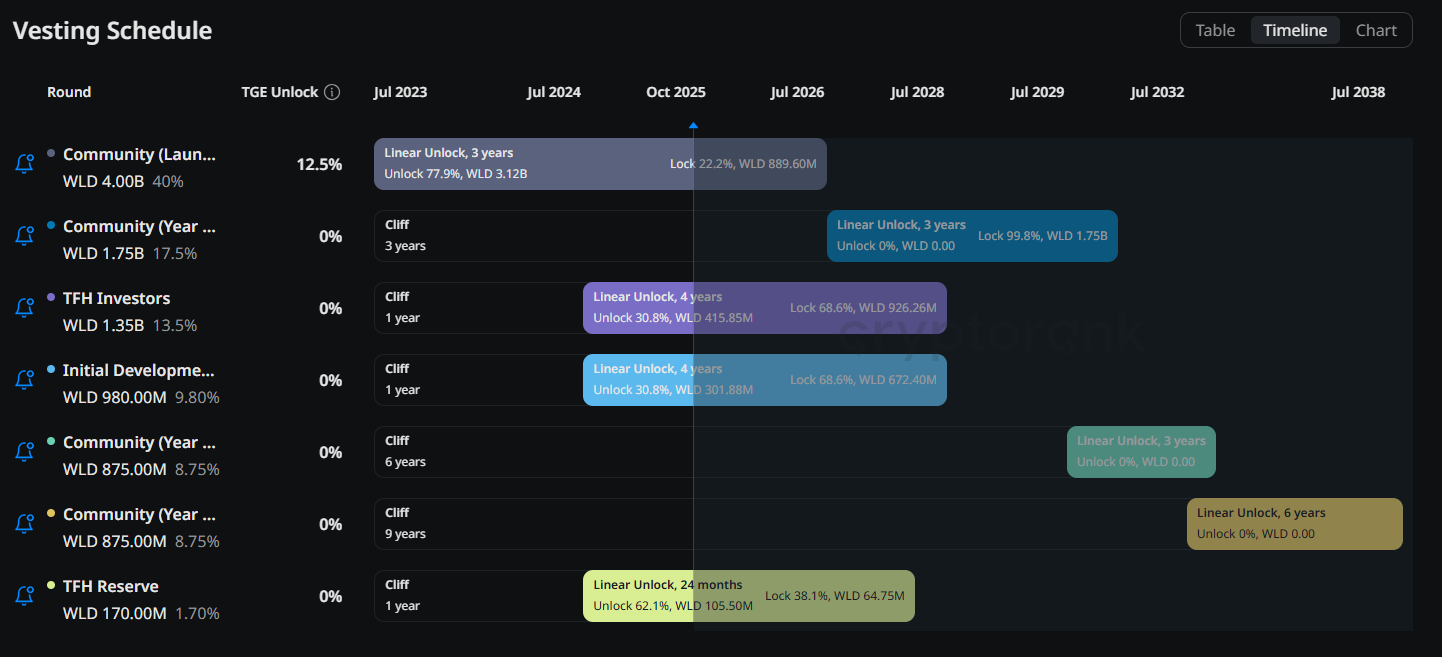1442x657 pixels.
Task: Click the Jul 2038 timeline label
Action: pos(1358,92)
